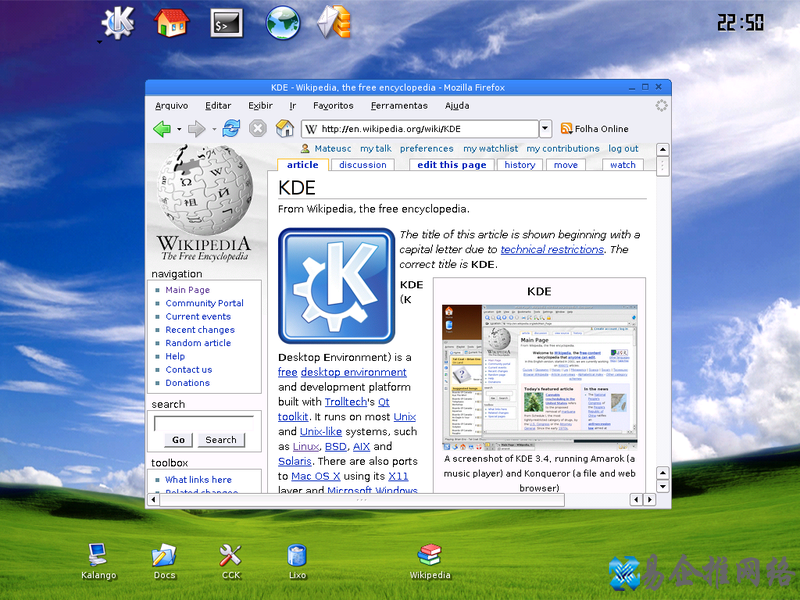Viewport: 800px width, 600px height.
Task: Open the Wikipedia books desktop icon
Action: tap(430, 561)
